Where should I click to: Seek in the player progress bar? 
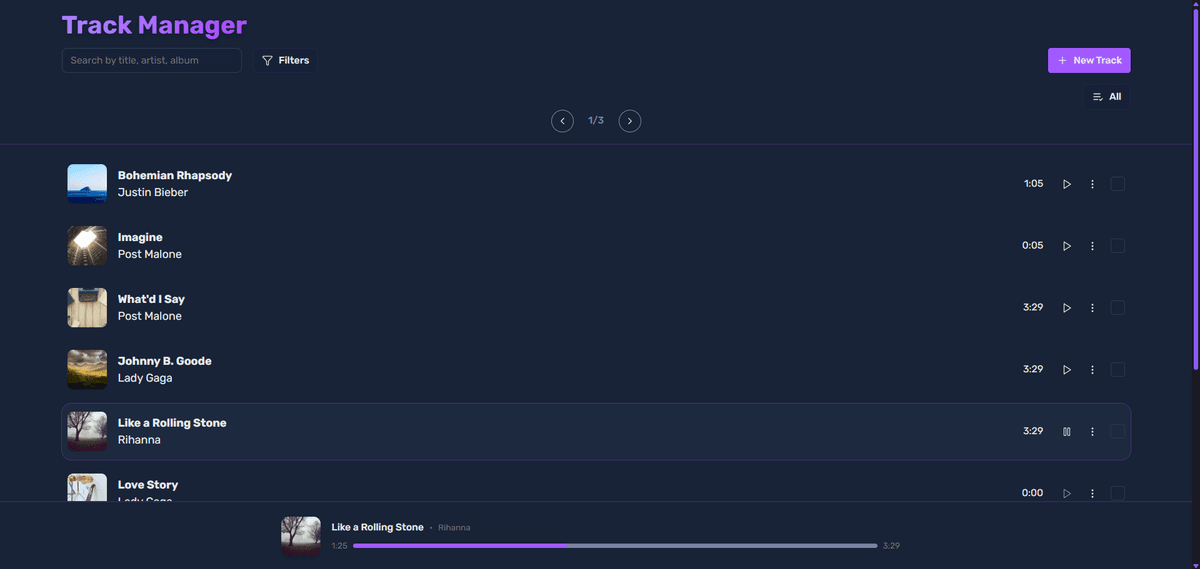point(615,546)
